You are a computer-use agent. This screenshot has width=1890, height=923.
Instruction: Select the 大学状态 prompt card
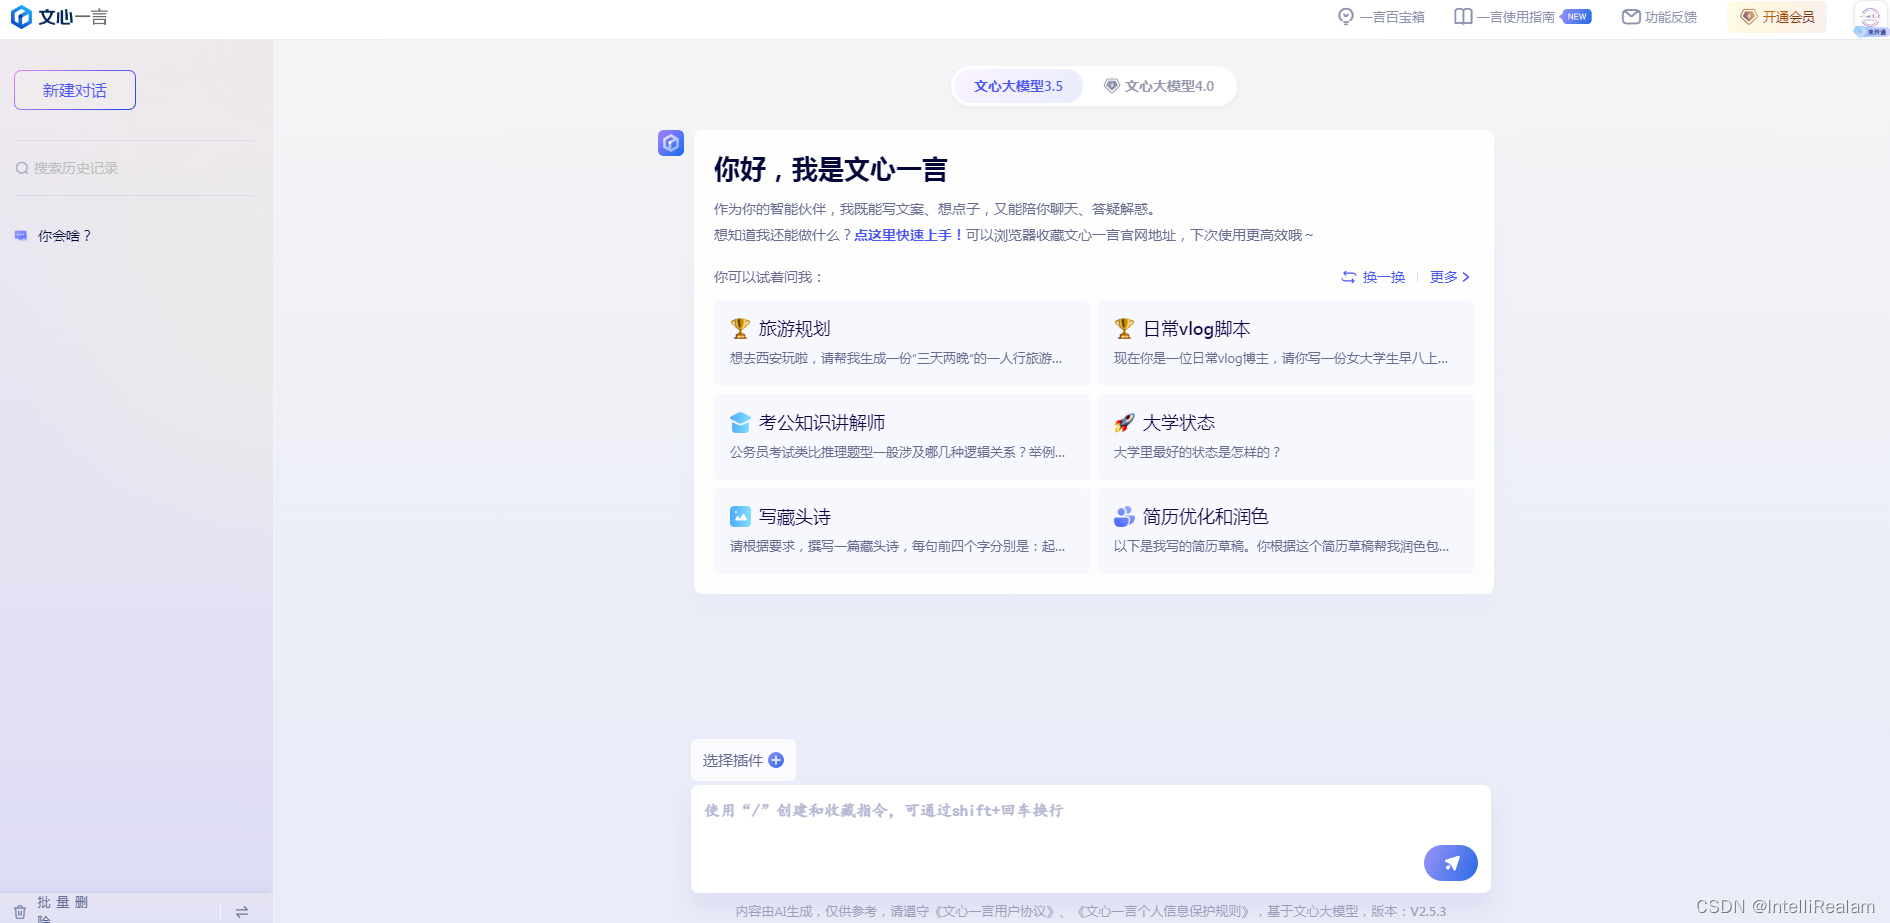coord(1286,437)
